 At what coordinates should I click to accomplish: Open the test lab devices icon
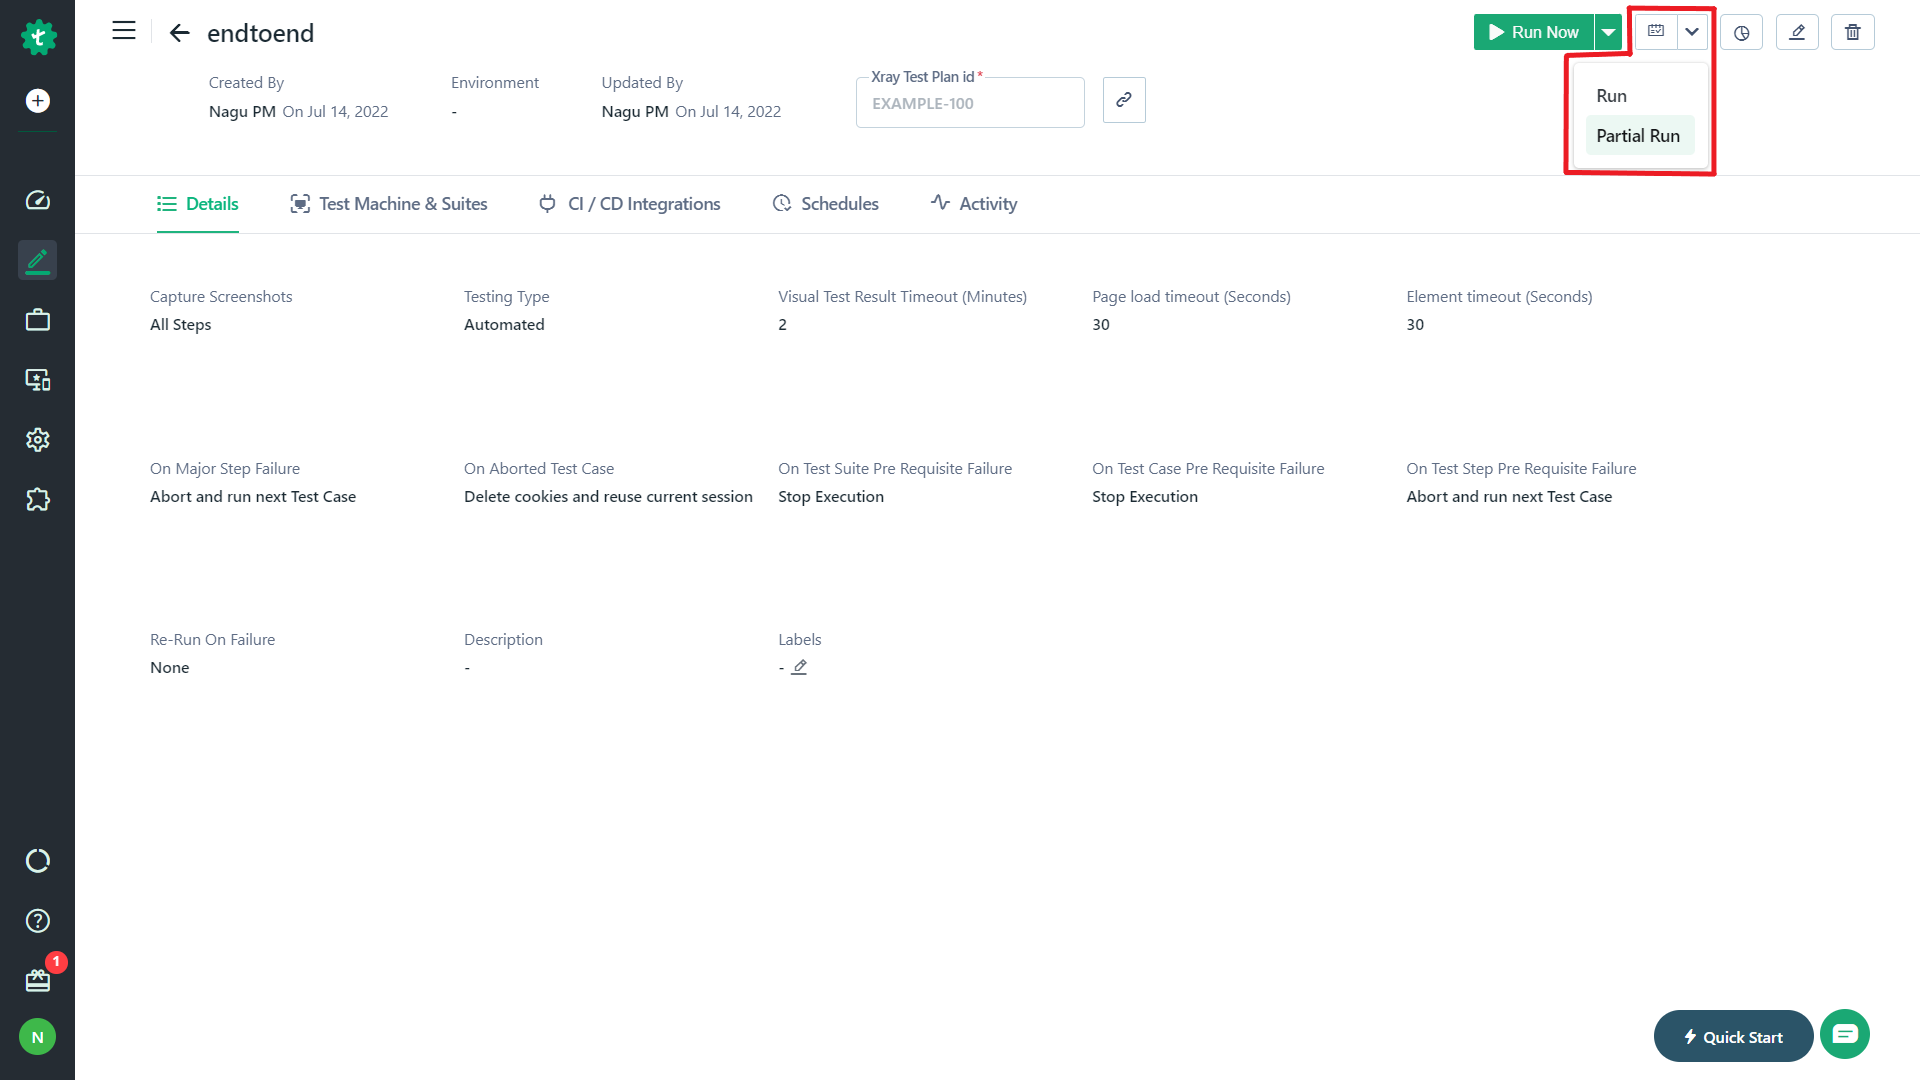[38, 380]
